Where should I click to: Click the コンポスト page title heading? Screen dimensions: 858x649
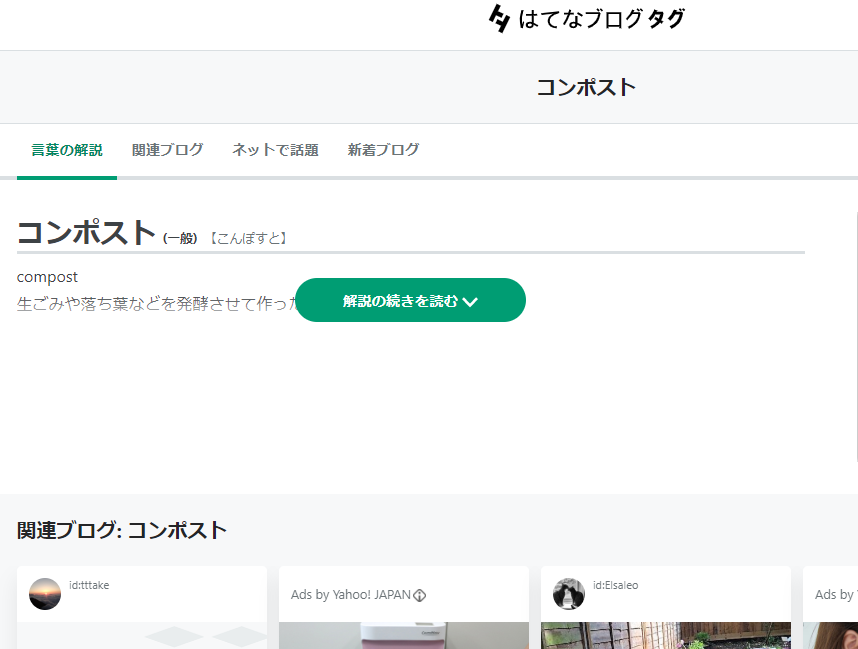(x=586, y=87)
